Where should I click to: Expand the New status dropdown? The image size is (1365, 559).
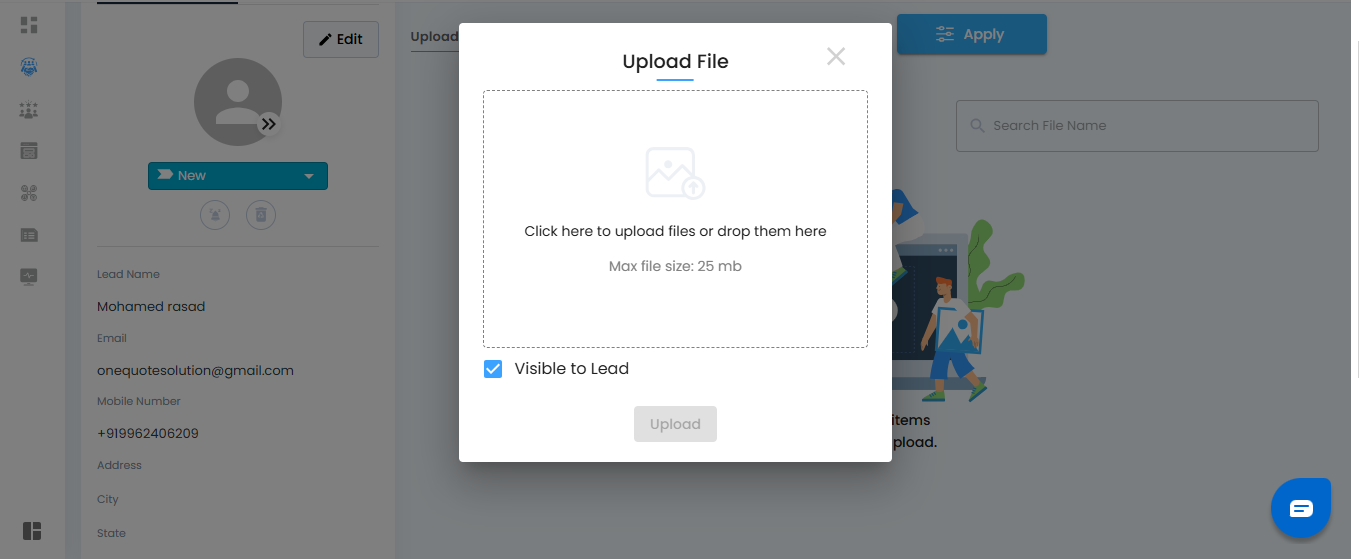[238, 176]
